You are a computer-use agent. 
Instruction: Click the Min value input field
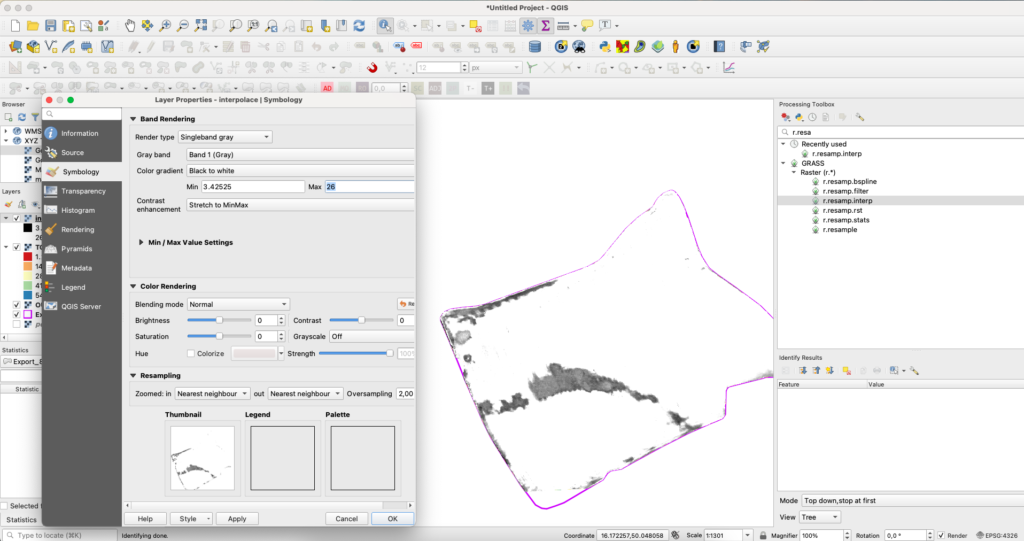[251, 187]
